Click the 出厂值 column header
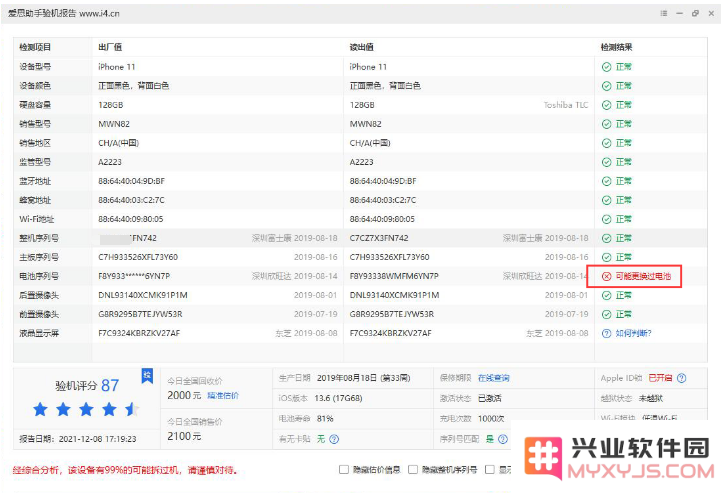 point(110,47)
